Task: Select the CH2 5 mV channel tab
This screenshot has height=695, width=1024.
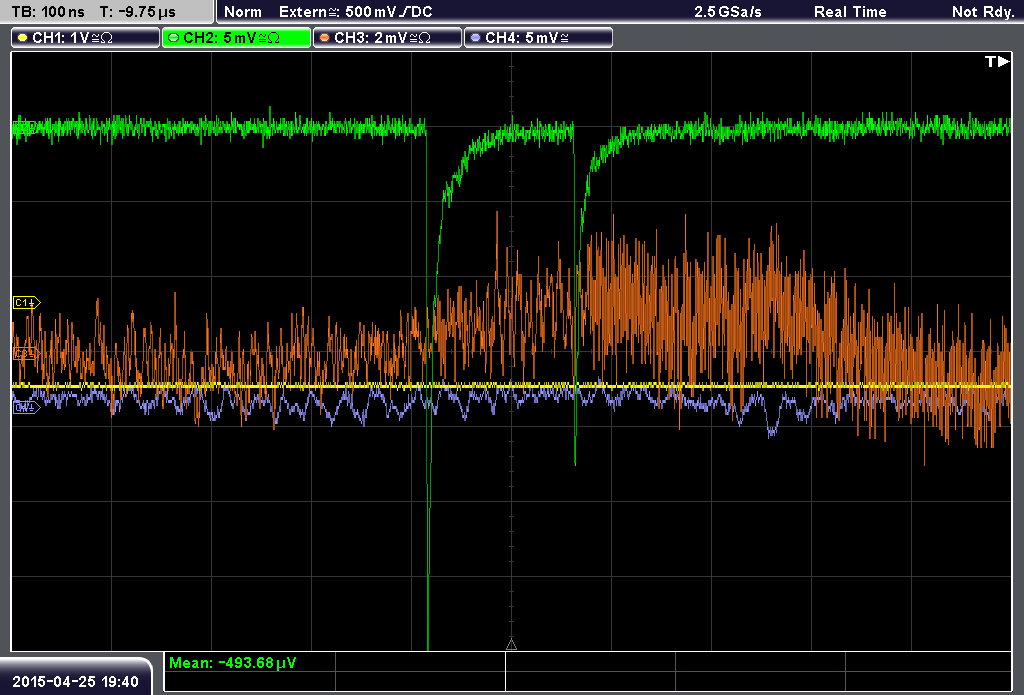Action: (236, 38)
